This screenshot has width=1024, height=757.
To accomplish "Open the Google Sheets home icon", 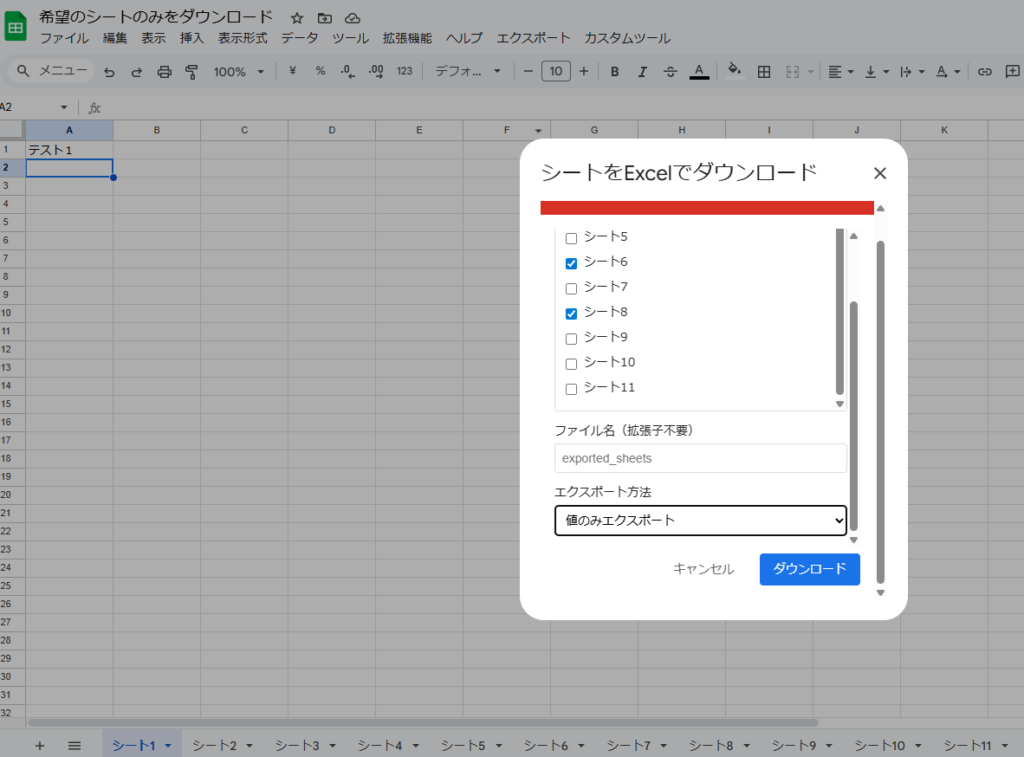I will (x=15, y=27).
